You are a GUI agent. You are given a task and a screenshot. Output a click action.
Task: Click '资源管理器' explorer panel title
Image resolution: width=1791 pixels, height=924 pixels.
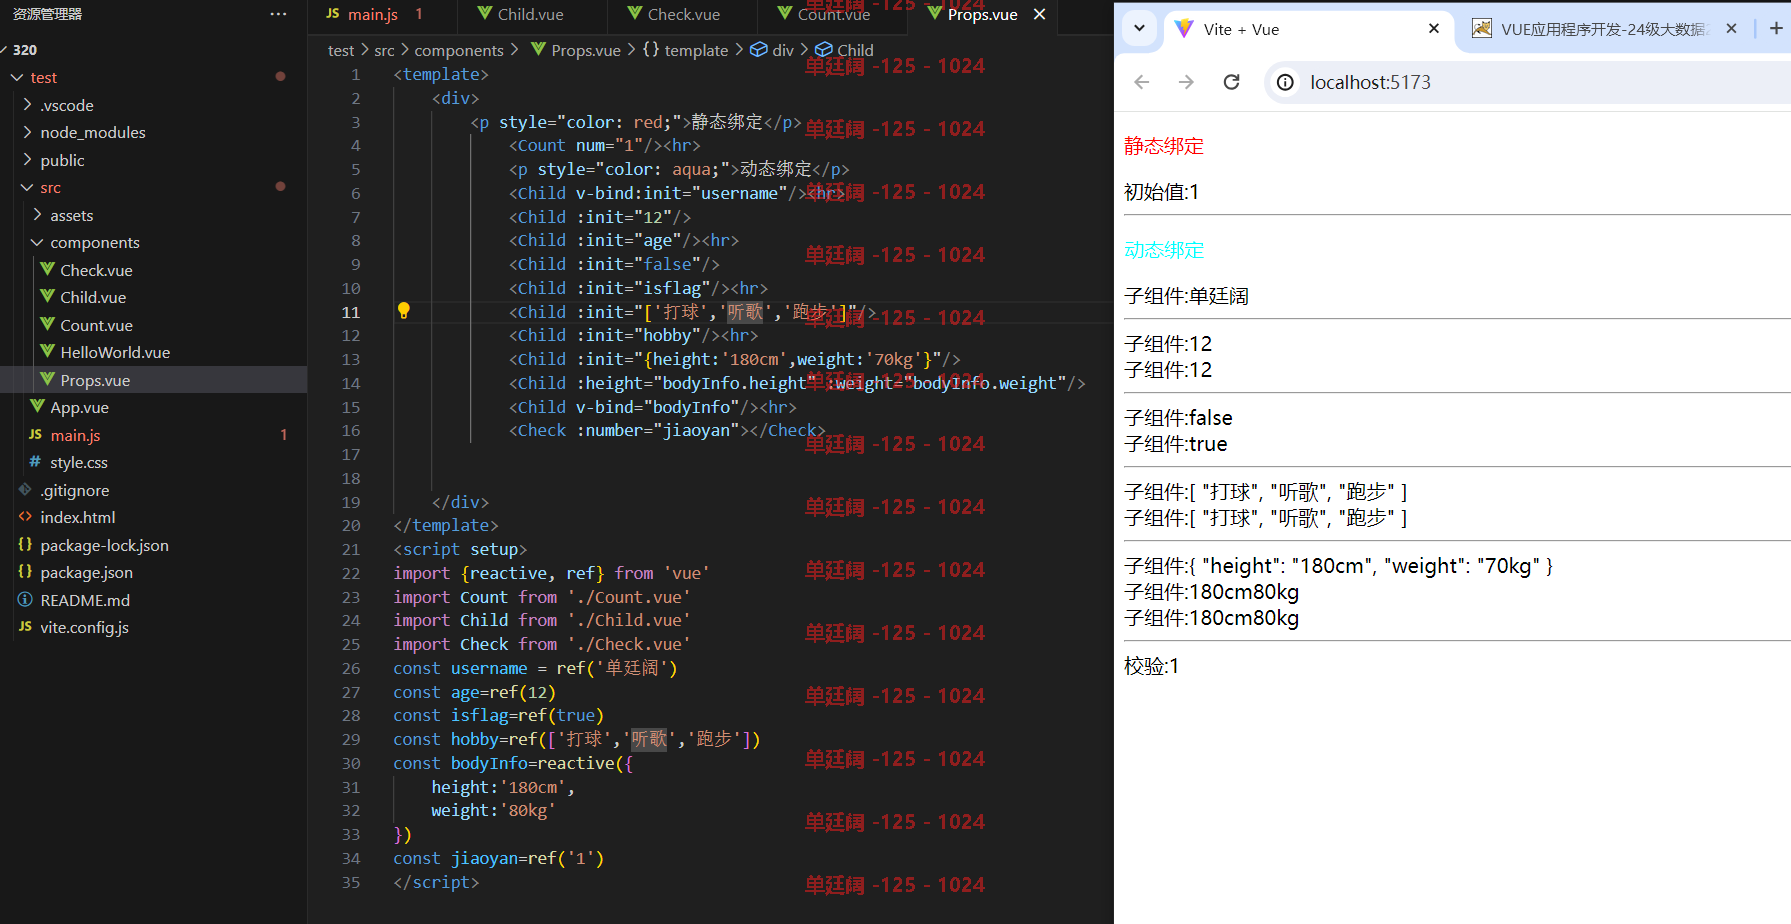coord(47,14)
